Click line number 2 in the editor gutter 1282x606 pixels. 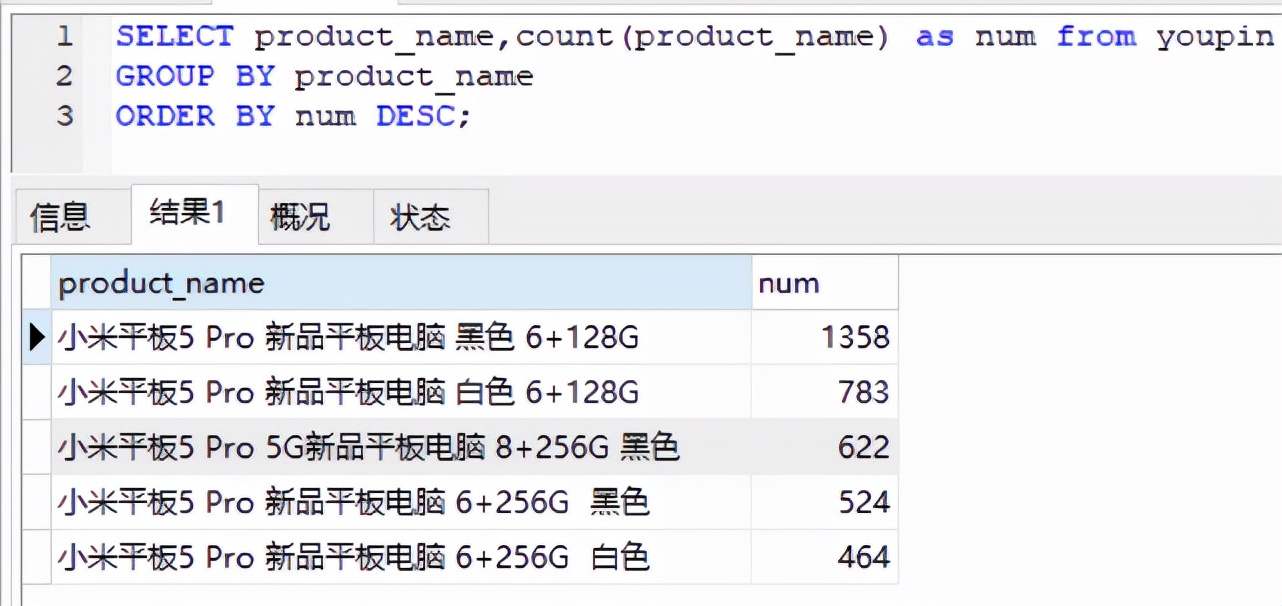coord(65,76)
